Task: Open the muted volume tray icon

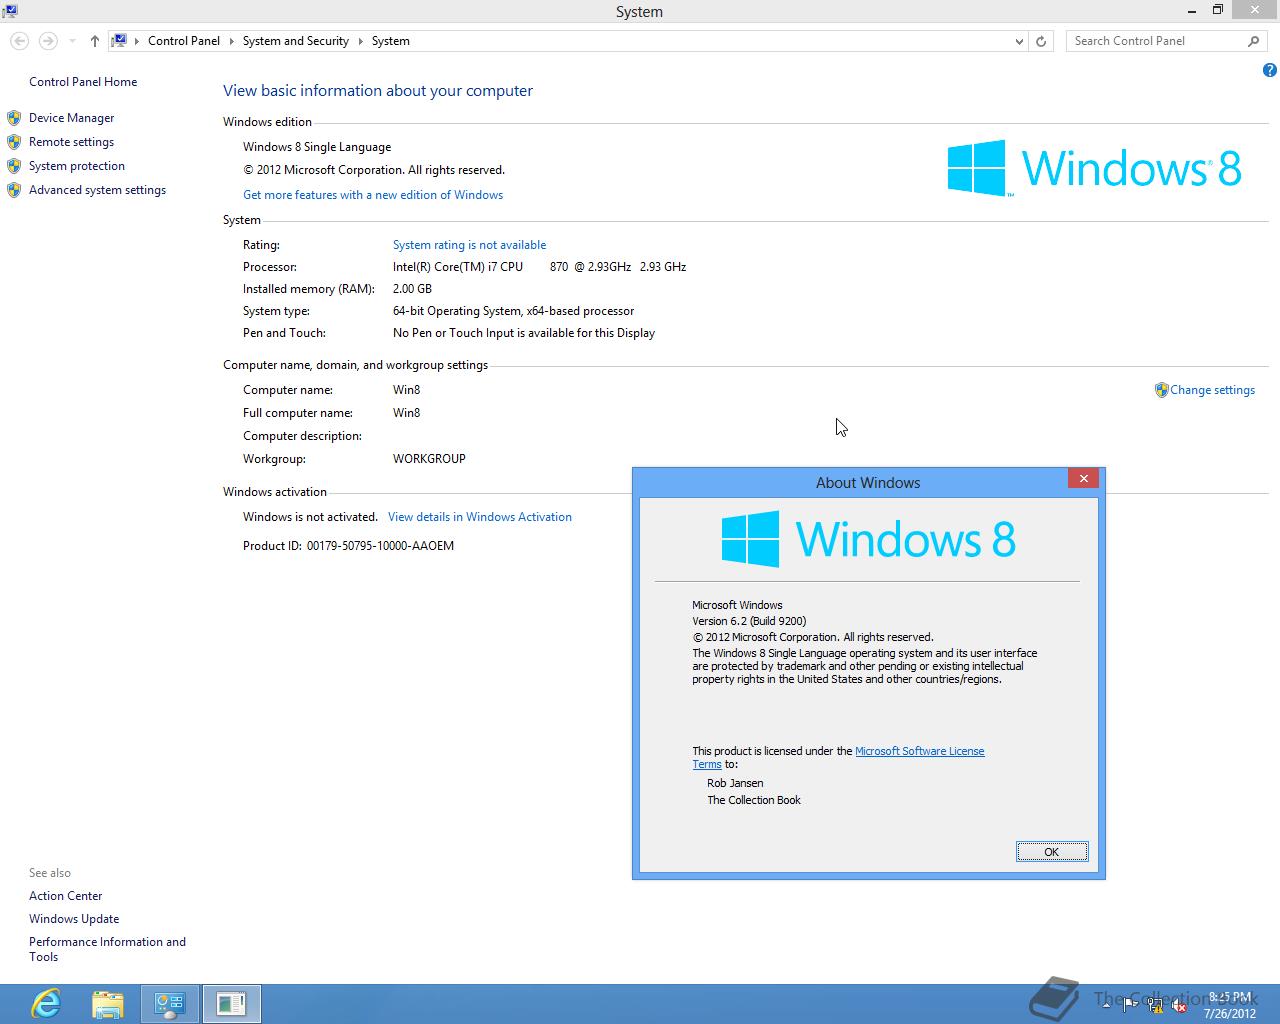Action: 1179,1005
